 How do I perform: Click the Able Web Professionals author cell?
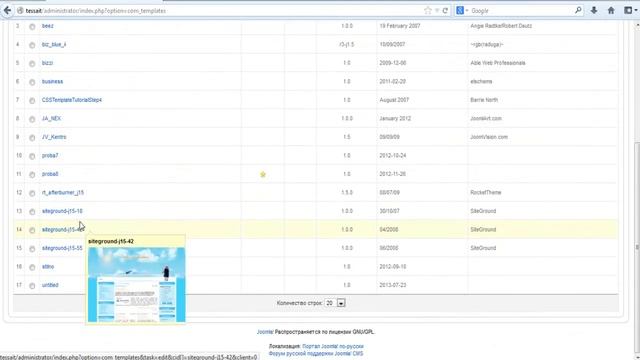[x=498, y=63]
